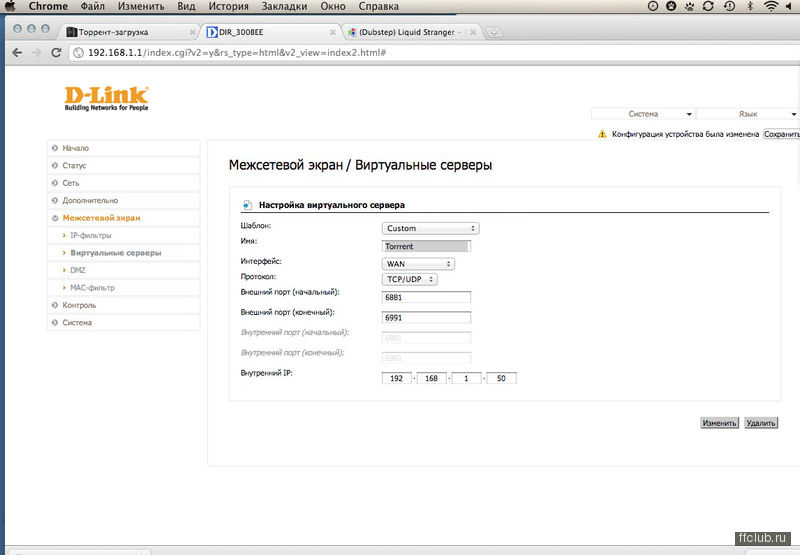Open DMZ submenu item

pos(123,270)
